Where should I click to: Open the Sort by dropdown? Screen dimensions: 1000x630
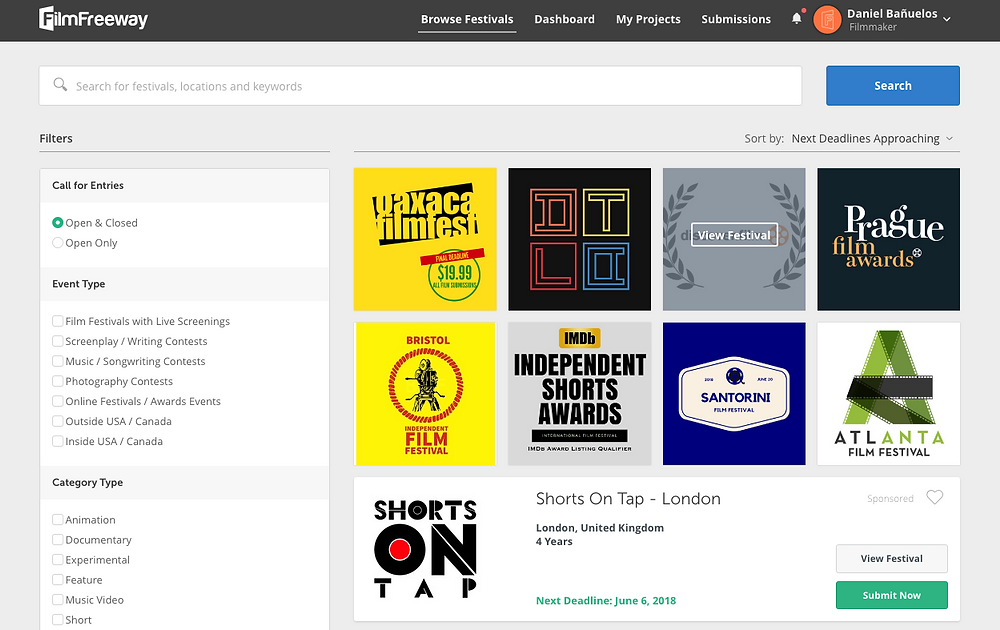pos(872,138)
